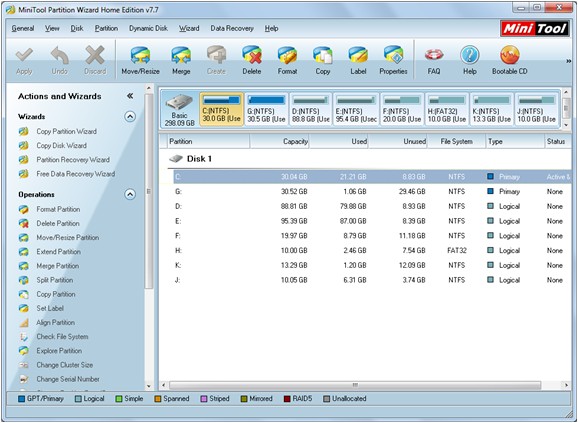The image size is (578, 423).
Task: Collapse the Wizards section
Action: coord(130,117)
